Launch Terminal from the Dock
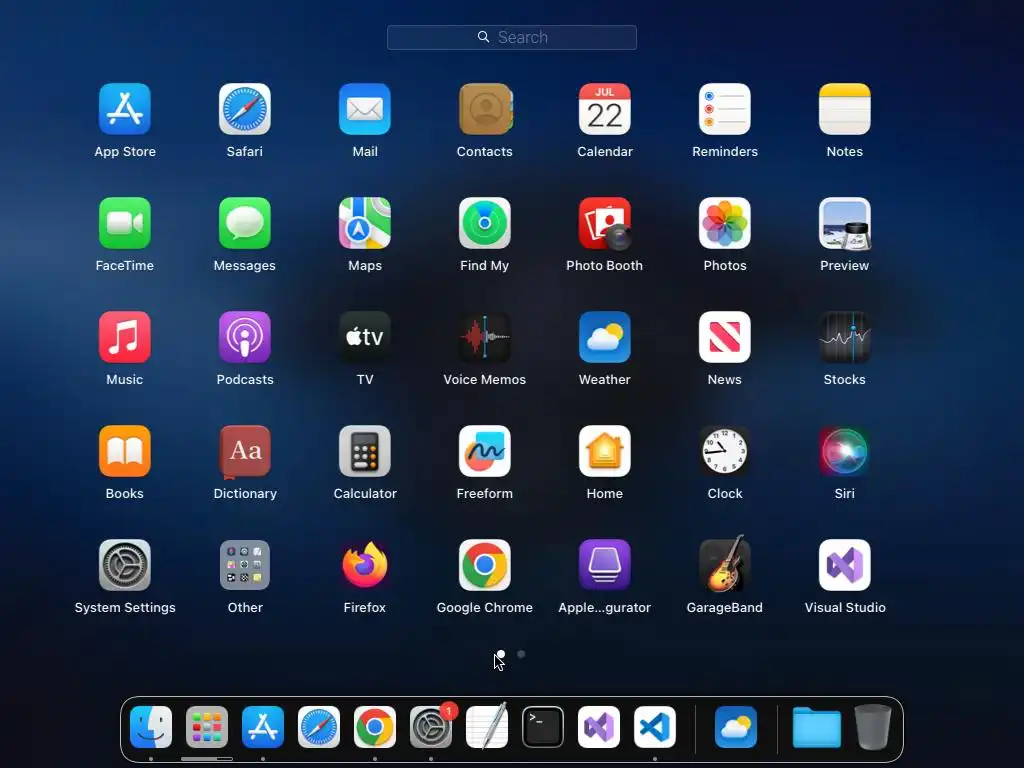 pyautogui.click(x=543, y=727)
